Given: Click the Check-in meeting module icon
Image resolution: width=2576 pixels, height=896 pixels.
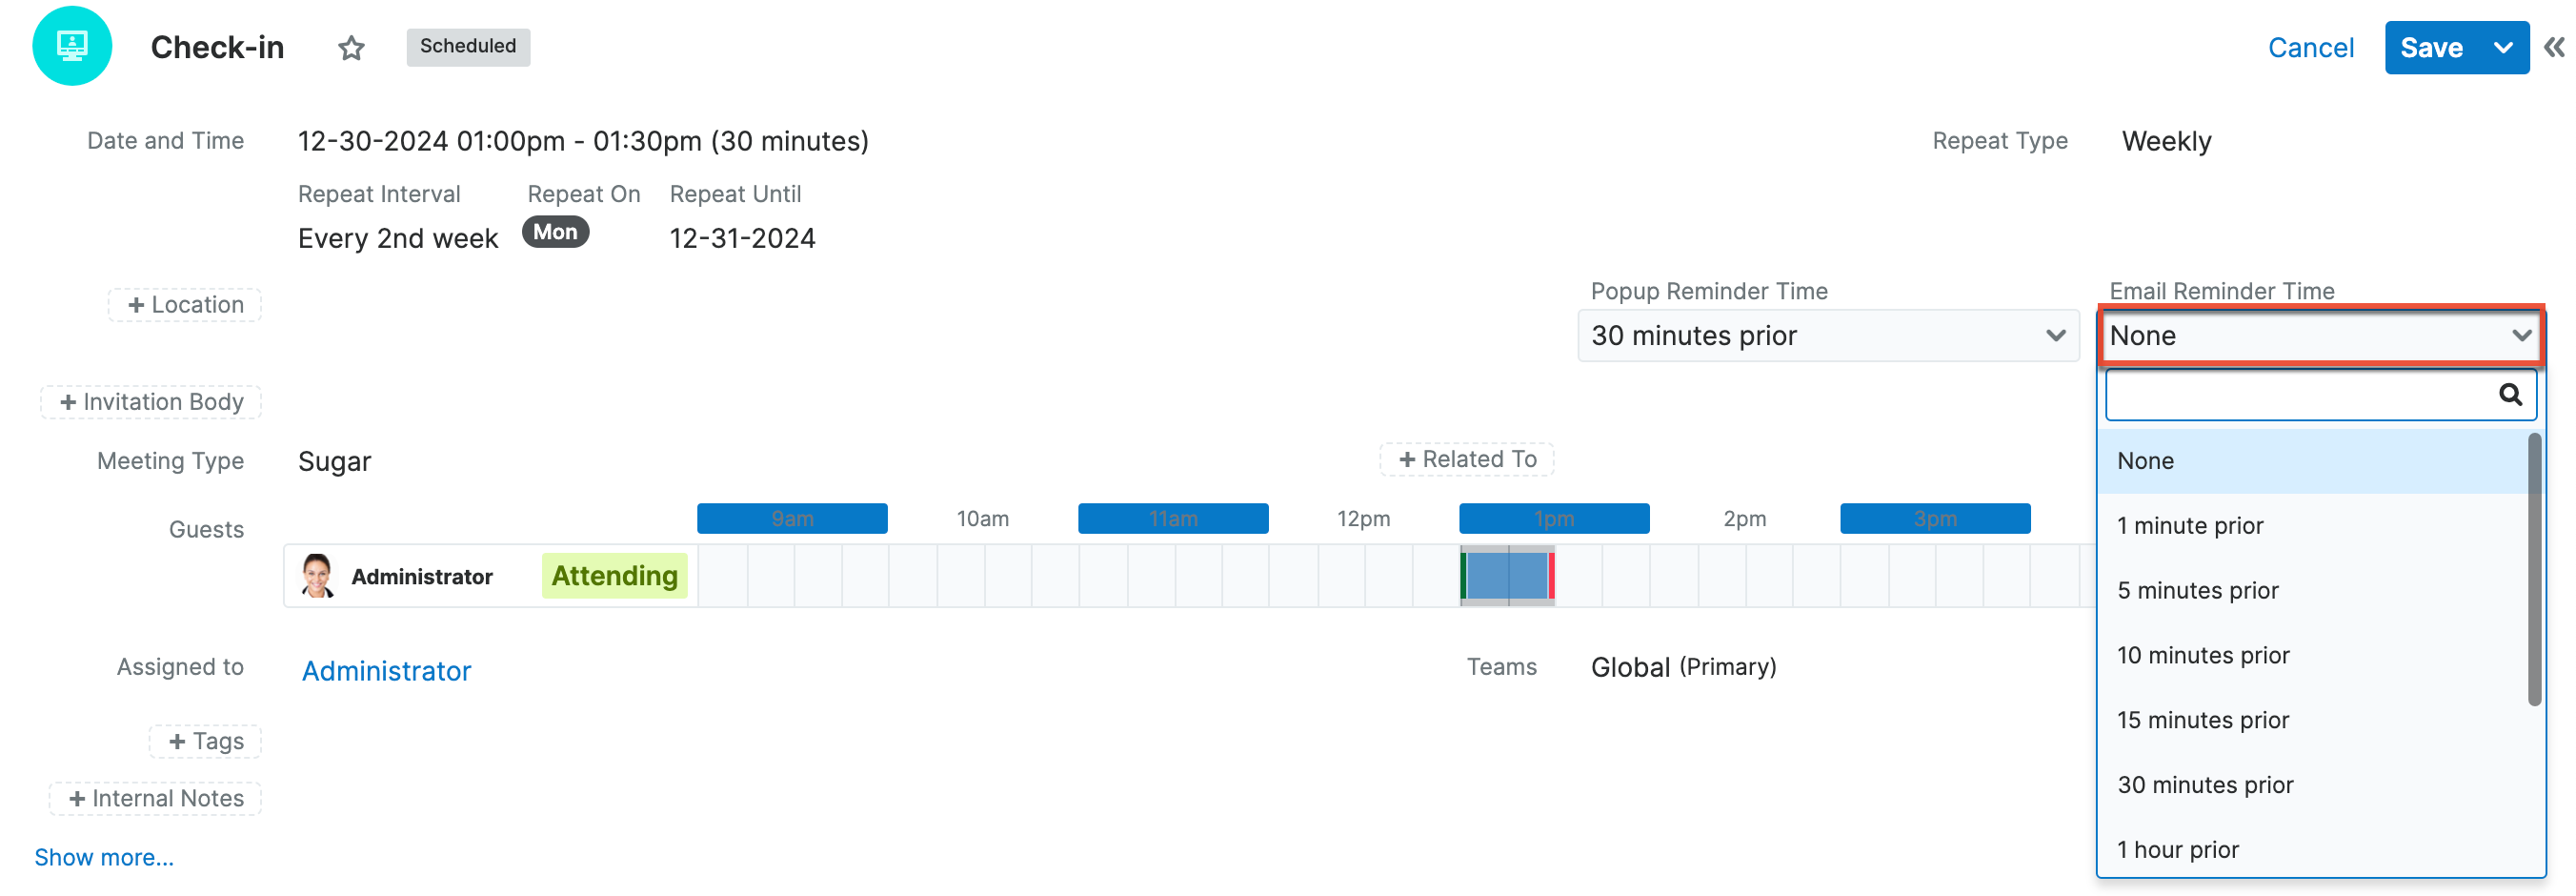Looking at the screenshot, I should tap(72, 46).
